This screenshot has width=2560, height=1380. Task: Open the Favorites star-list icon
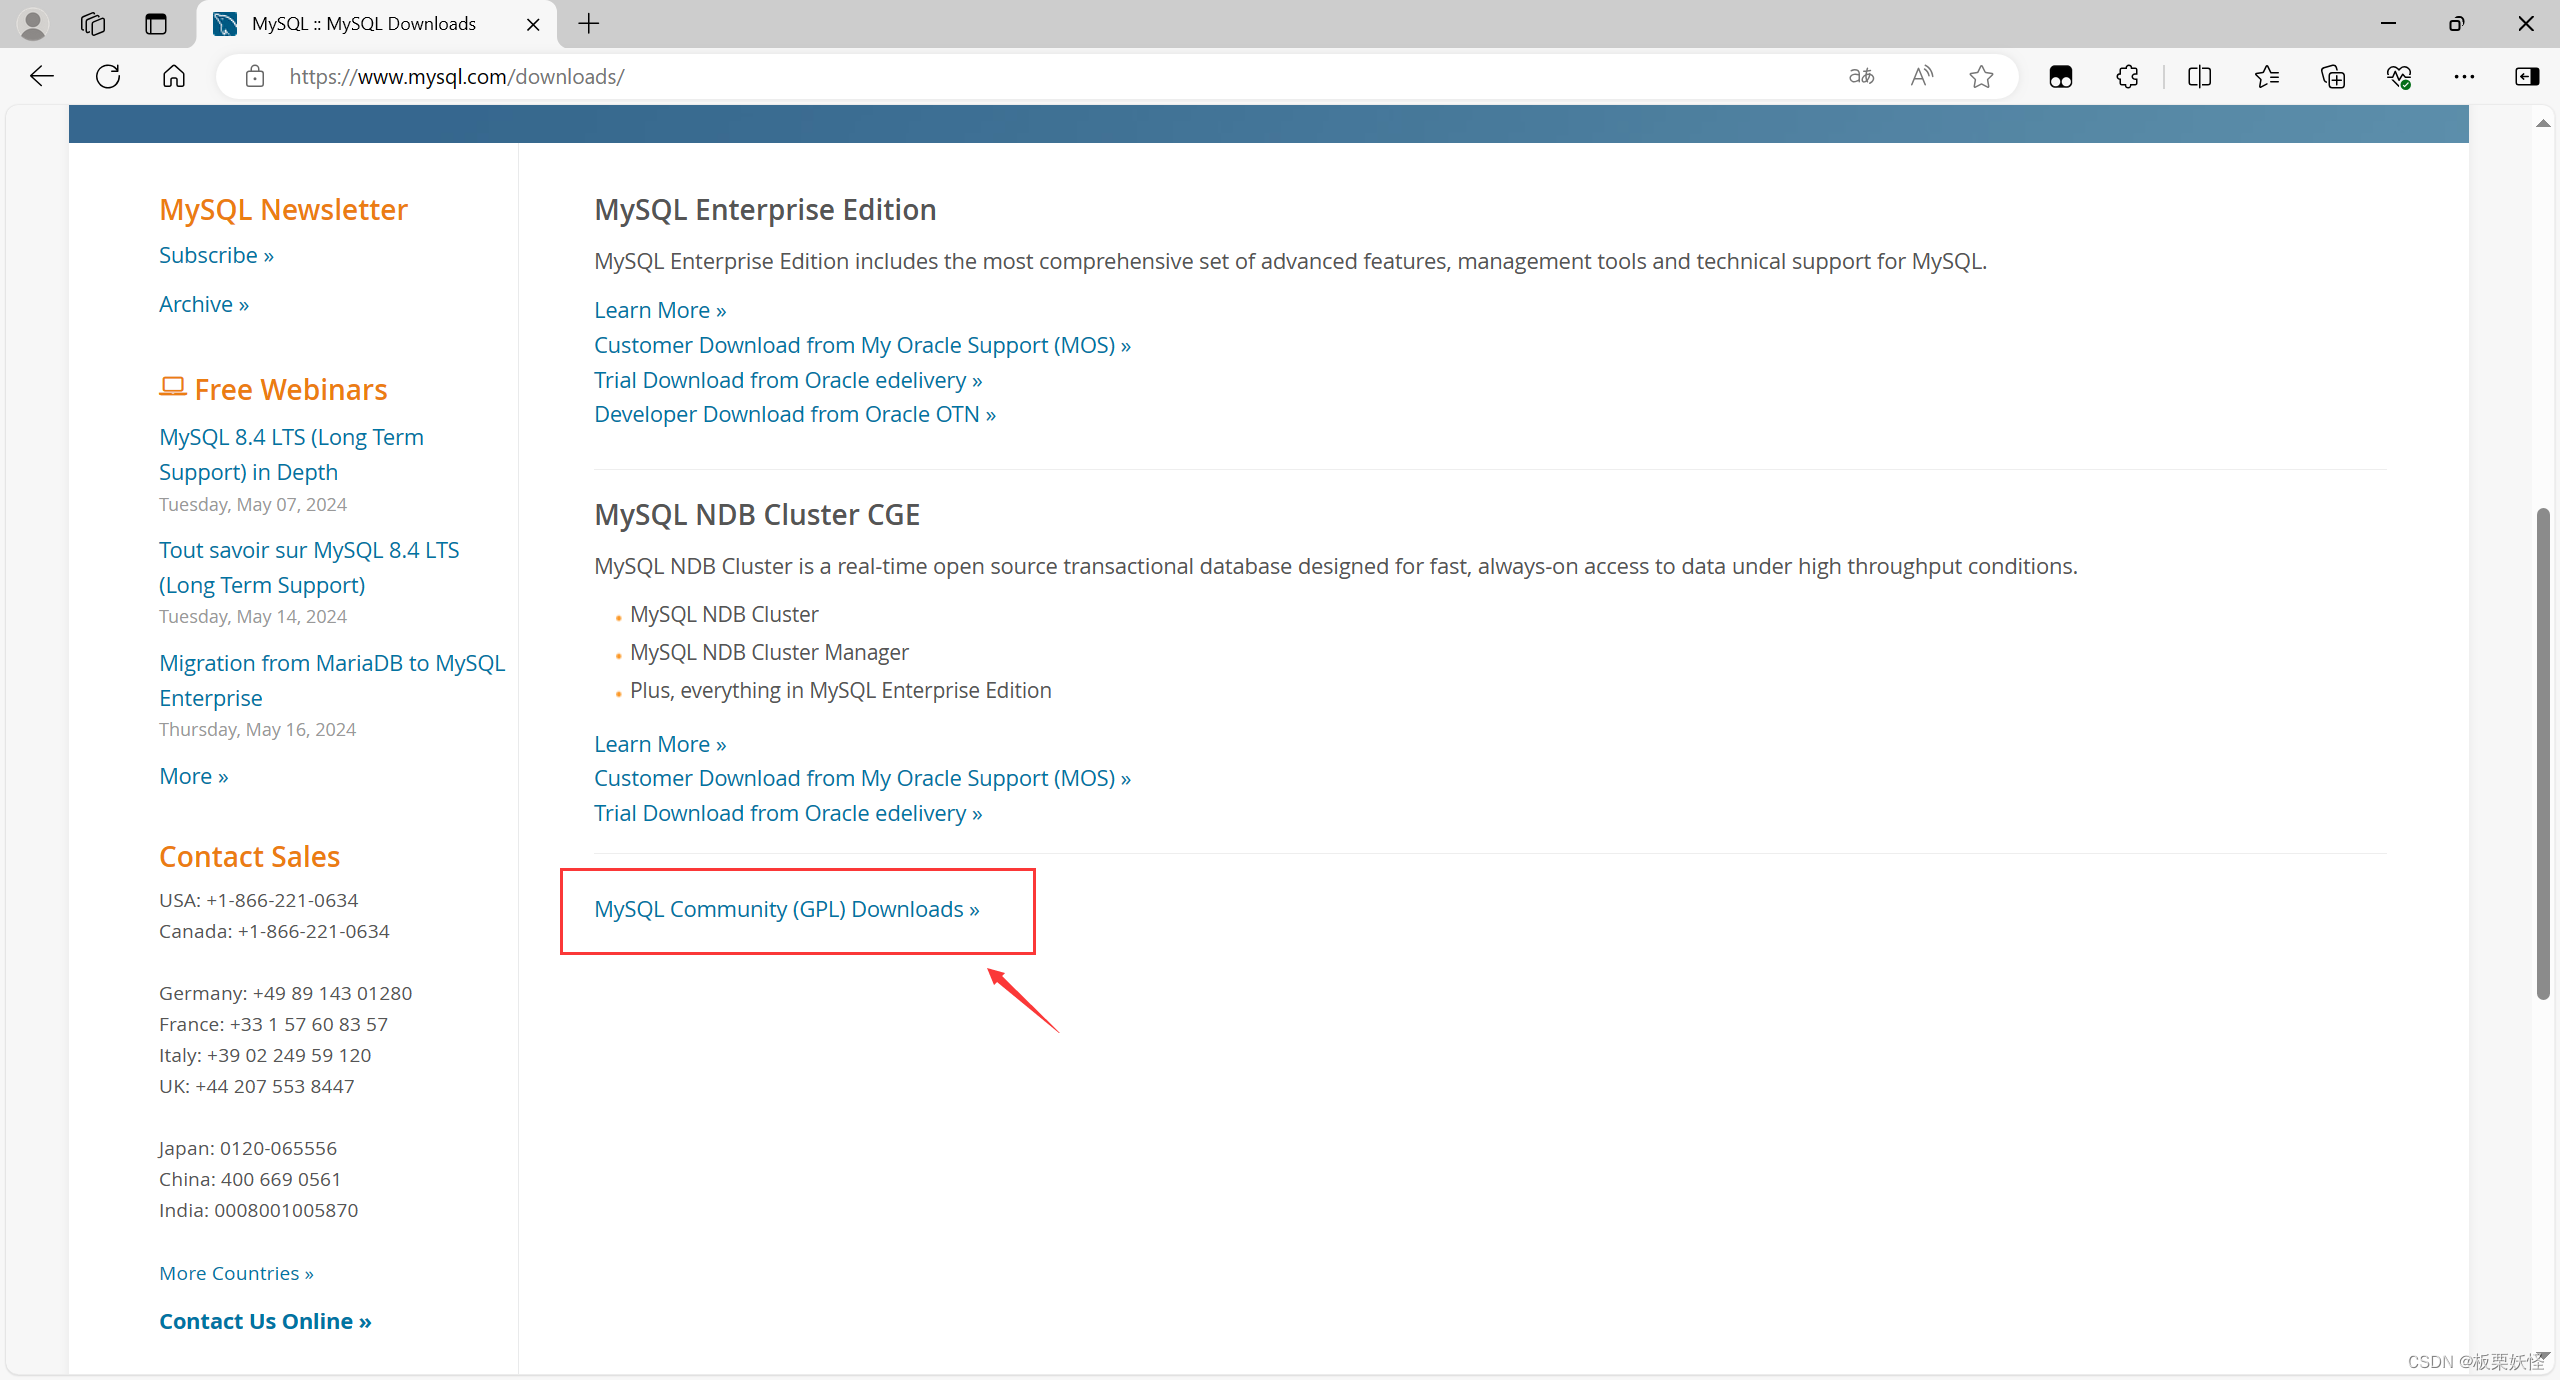pyautogui.click(x=2267, y=76)
